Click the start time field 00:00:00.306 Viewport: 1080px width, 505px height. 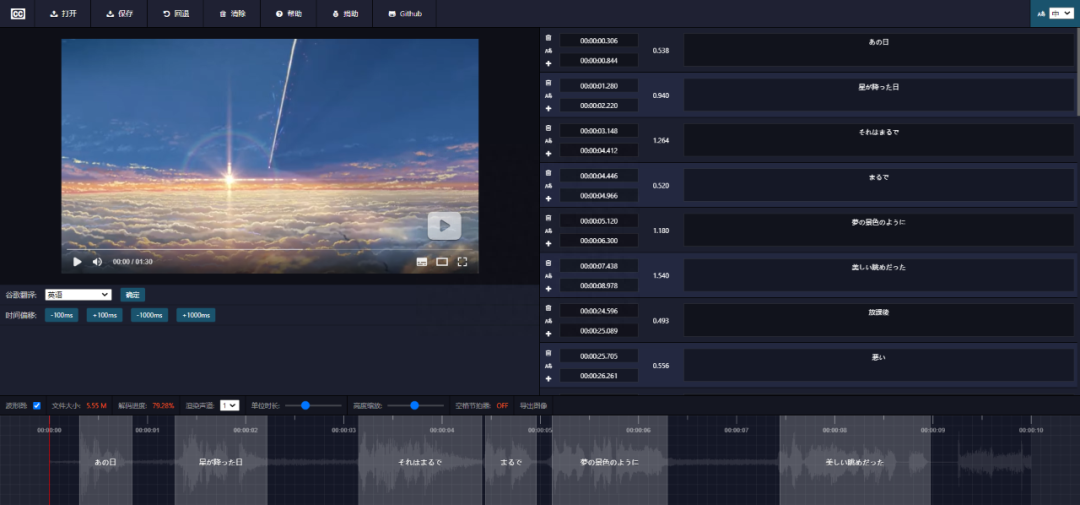(599, 41)
